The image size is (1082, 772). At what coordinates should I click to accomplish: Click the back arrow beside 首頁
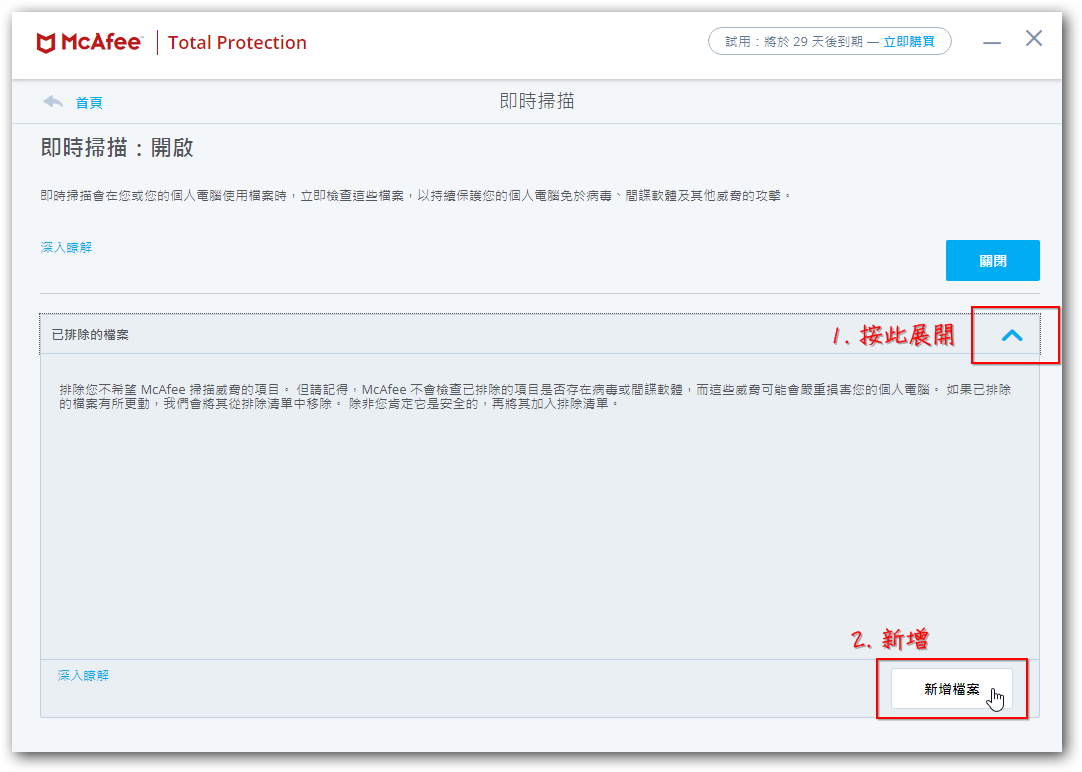[53, 102]
